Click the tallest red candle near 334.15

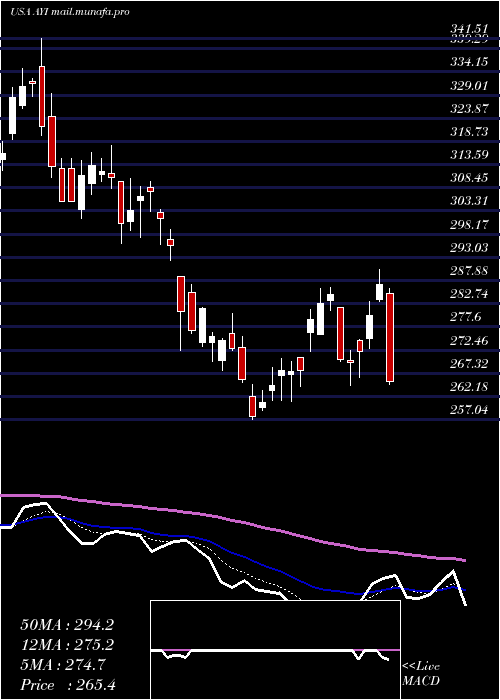(x=42, y=96)
